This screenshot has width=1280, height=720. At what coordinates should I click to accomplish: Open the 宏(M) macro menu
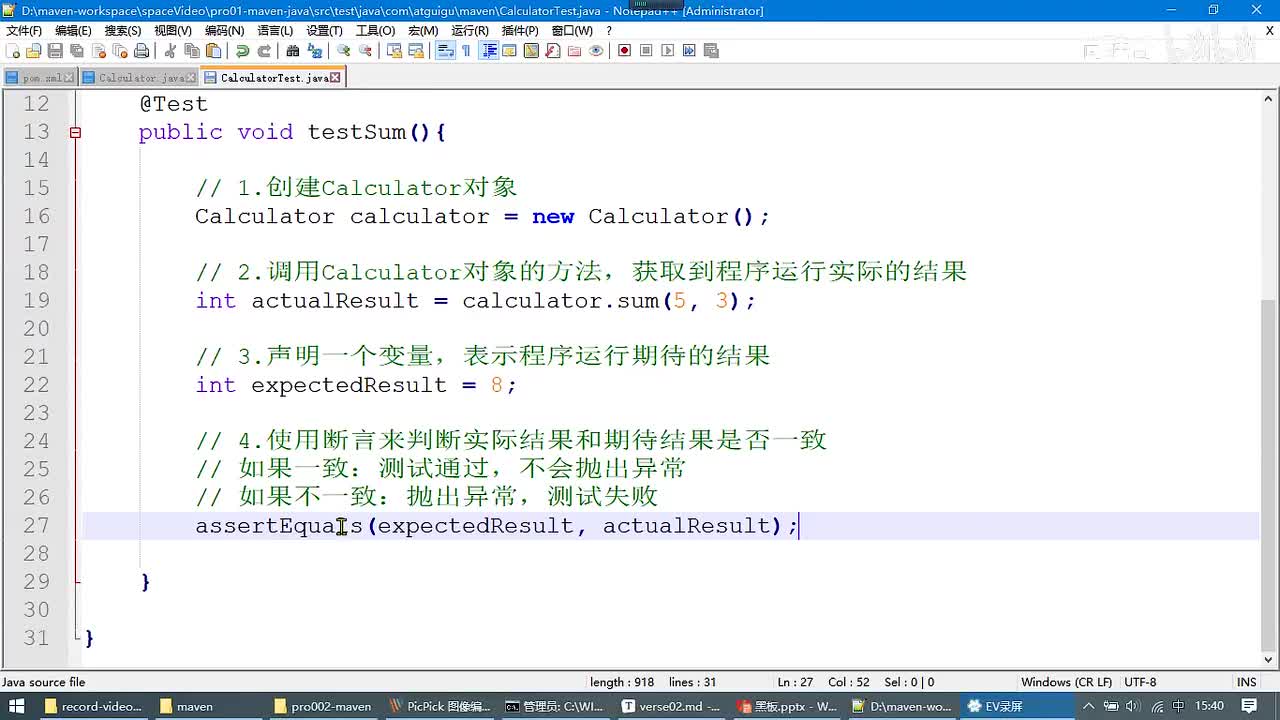(x=423, y=31)
